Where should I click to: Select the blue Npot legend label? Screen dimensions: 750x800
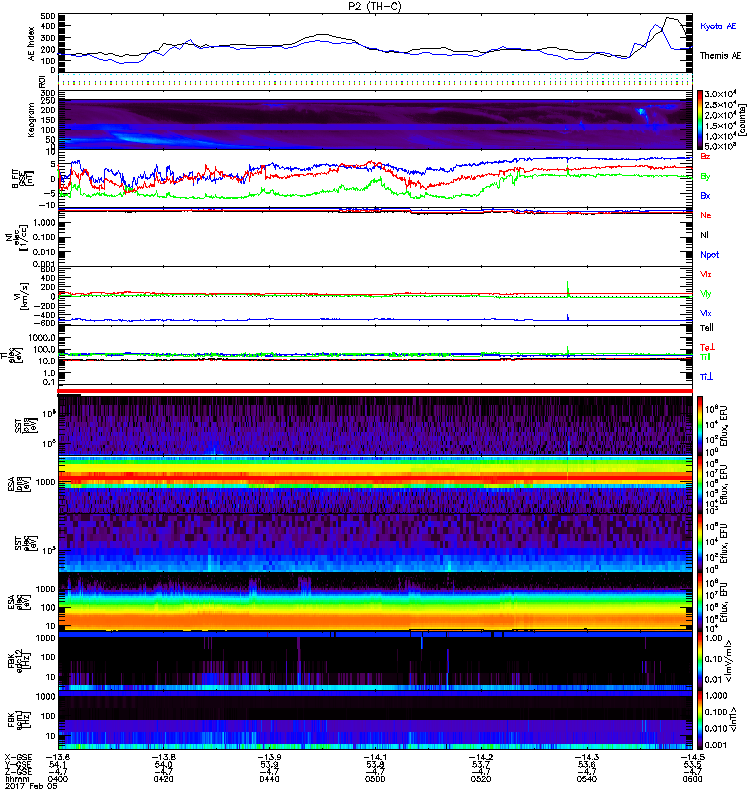coord(709,255)
